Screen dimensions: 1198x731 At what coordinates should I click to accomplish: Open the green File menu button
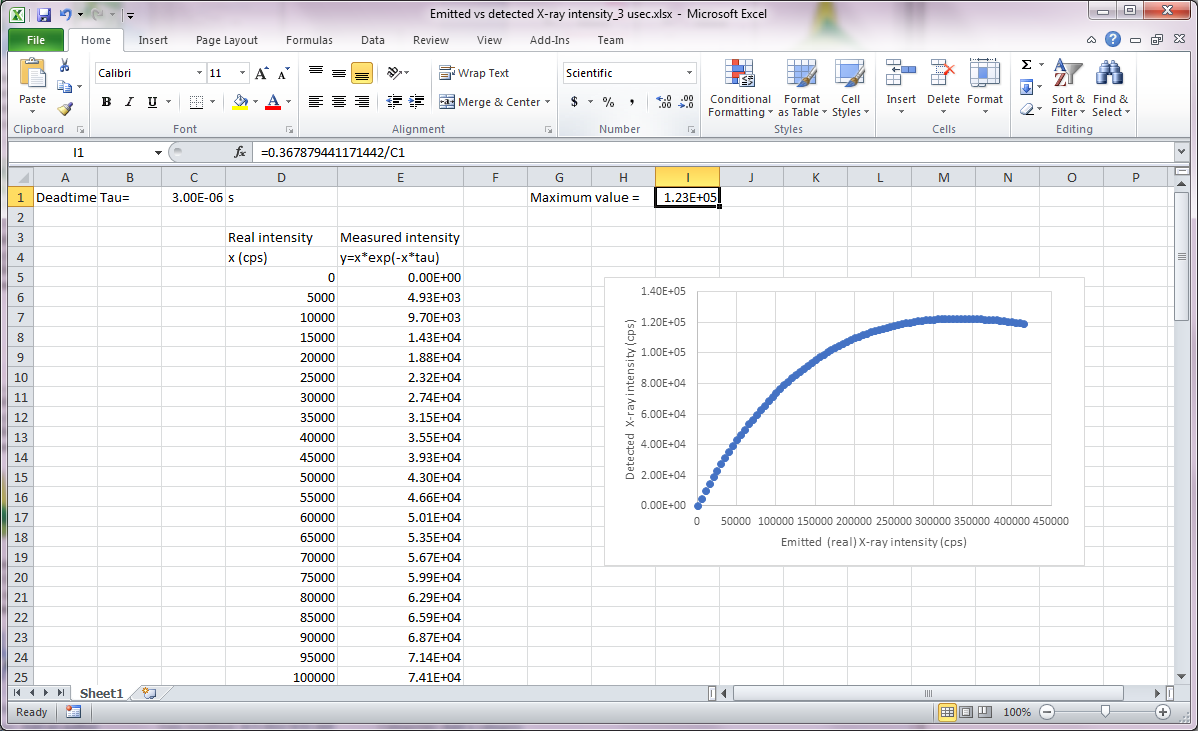[x=36, y=40]
